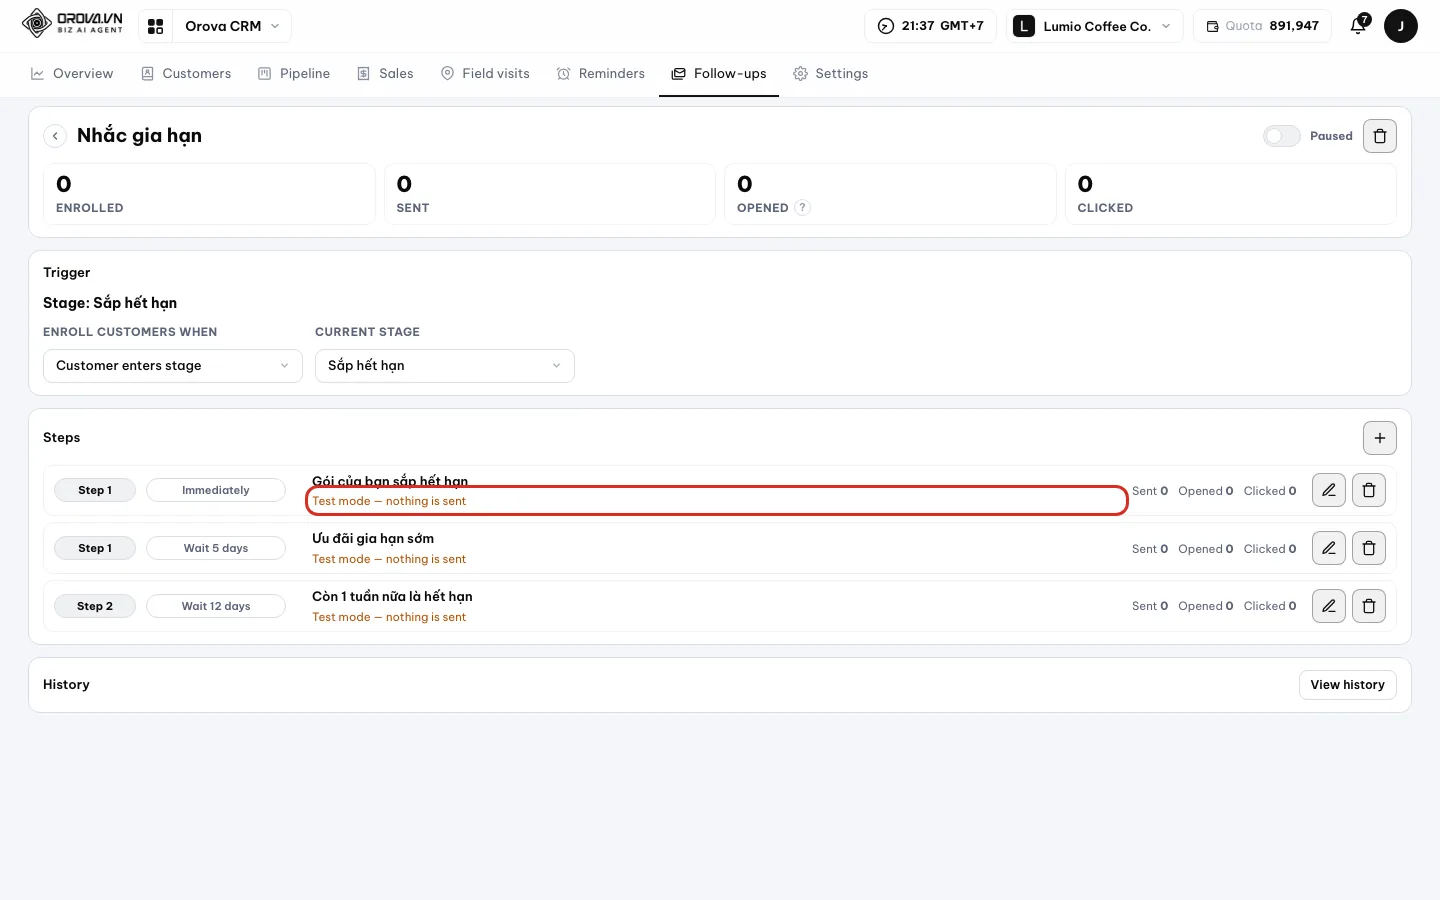Click the help icon next to OPENED
Image resolution: width=1440 pixels, height=900 pixels.
[802, 208]
